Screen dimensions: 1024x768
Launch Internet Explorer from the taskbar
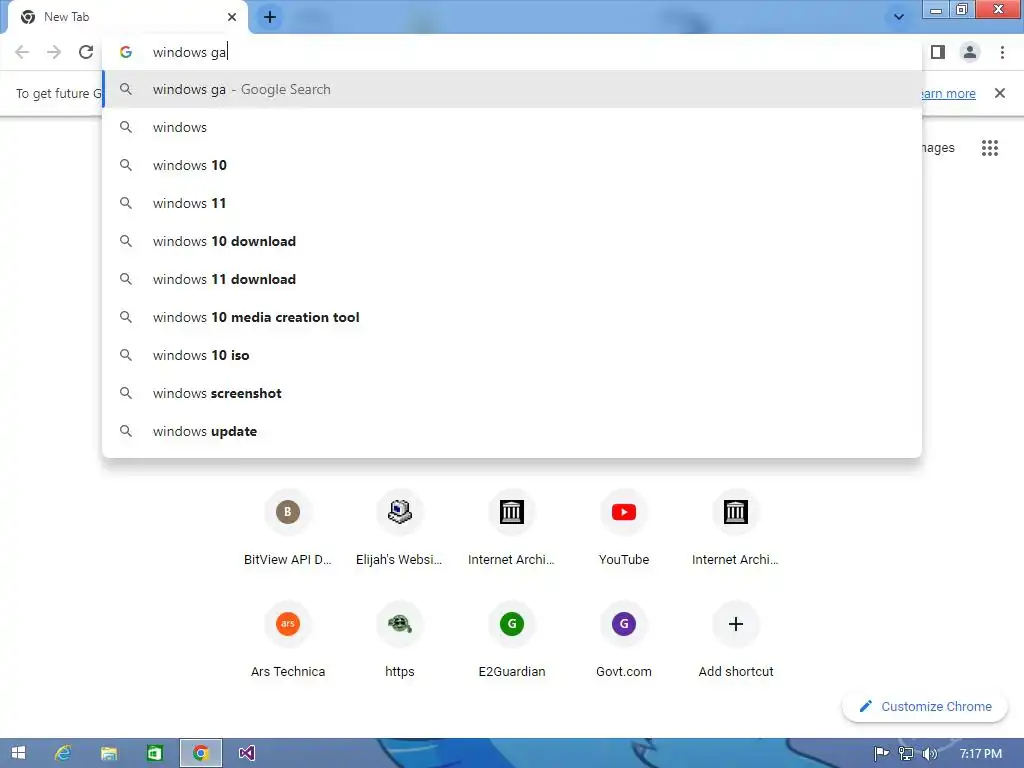[x=63, y=753]
